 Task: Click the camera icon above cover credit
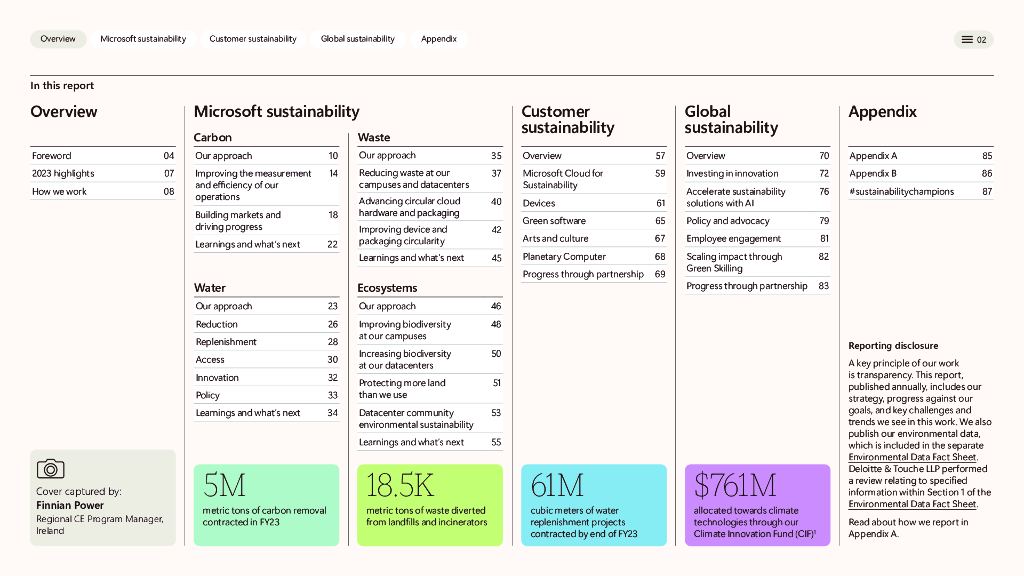click(50, 469)
